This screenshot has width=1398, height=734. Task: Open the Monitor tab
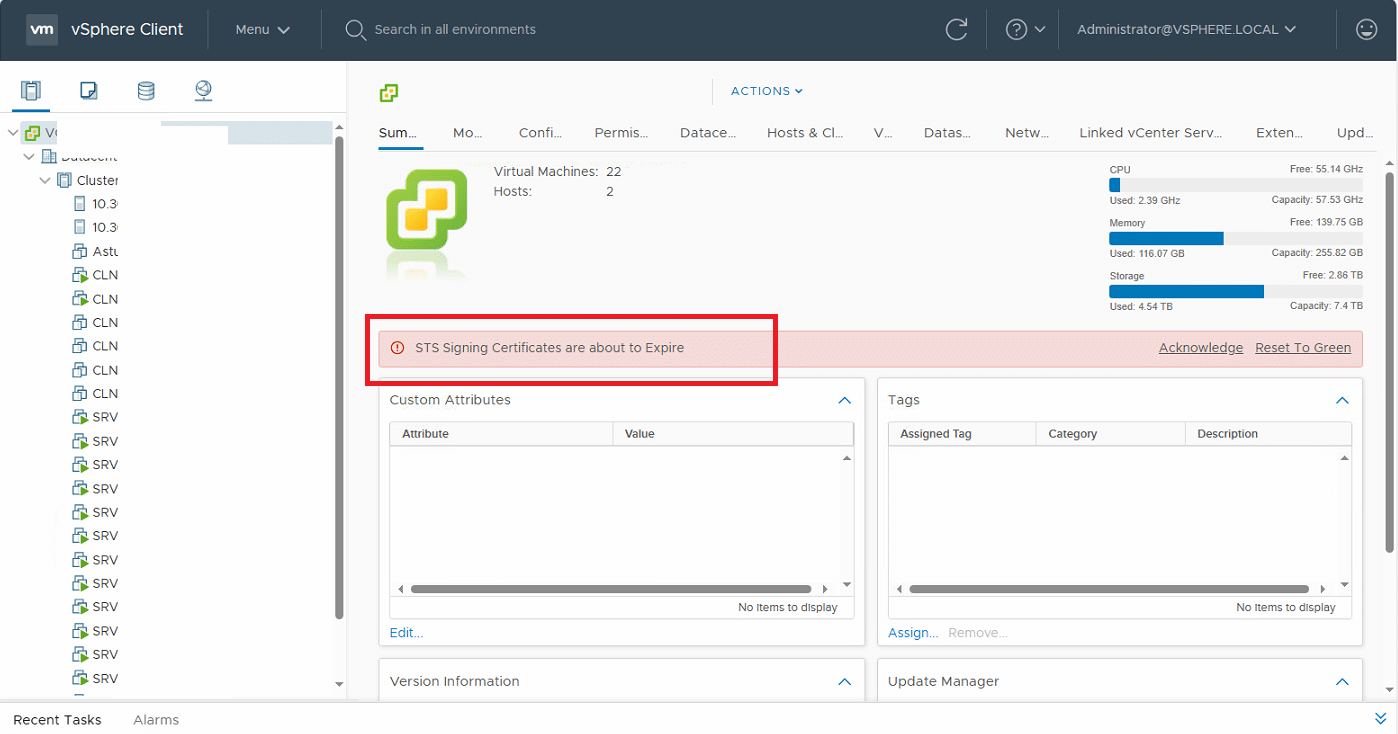[x=468, y=133]
